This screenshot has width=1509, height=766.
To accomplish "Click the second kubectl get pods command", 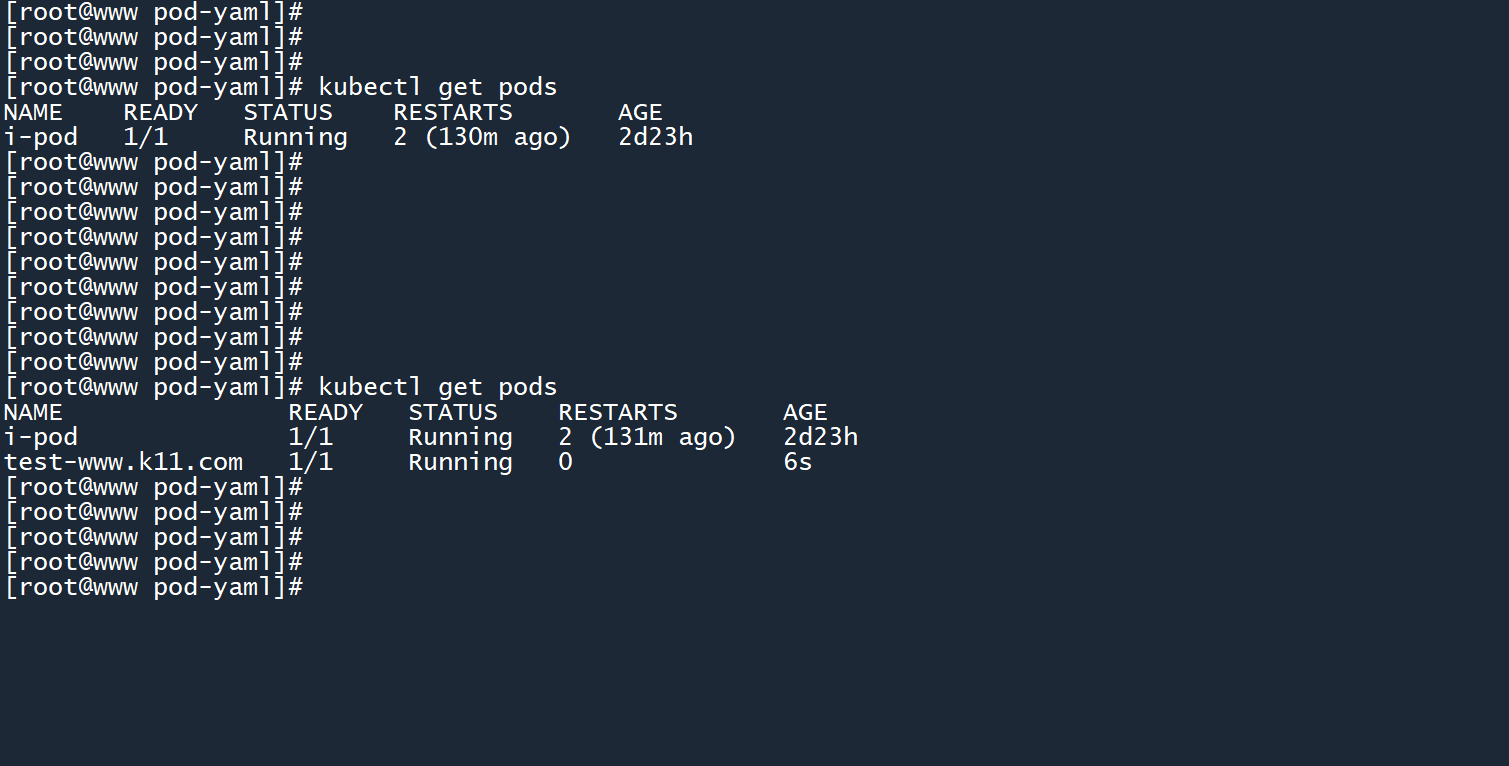I will coord(437,387).
